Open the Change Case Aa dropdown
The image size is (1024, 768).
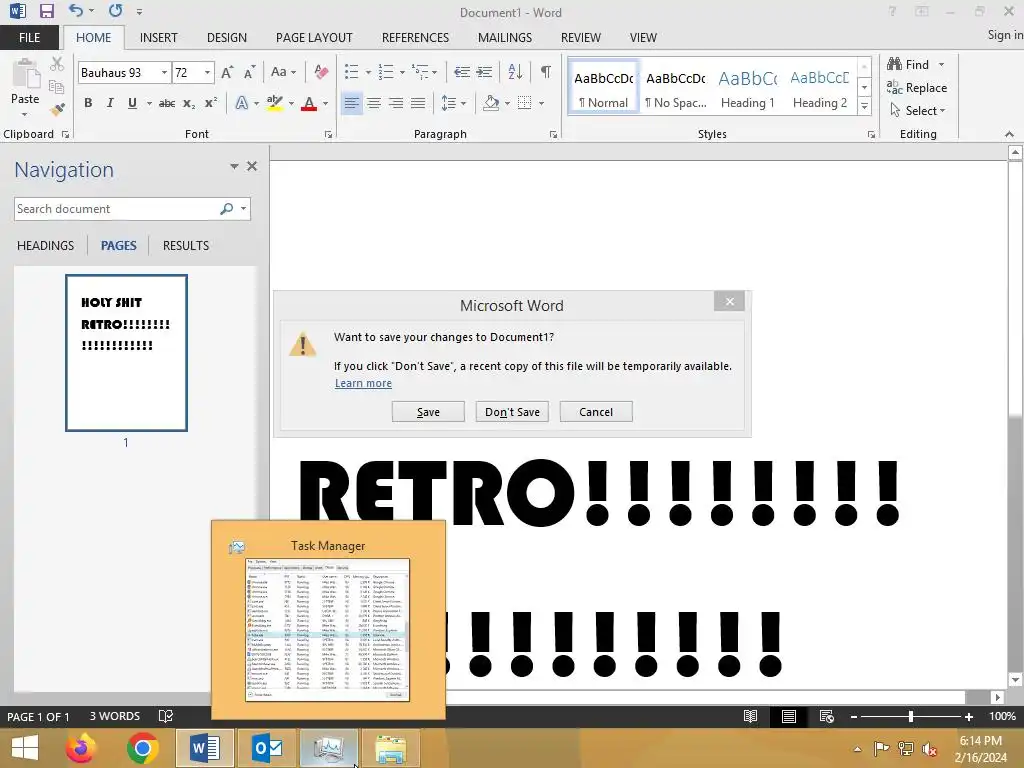(284, 72)
